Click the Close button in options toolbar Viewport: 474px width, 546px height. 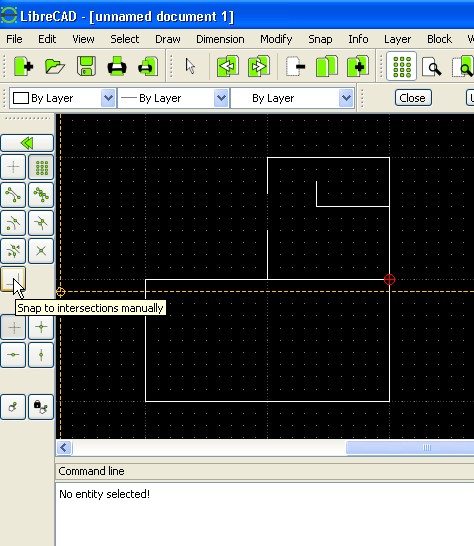pos(413,98)
